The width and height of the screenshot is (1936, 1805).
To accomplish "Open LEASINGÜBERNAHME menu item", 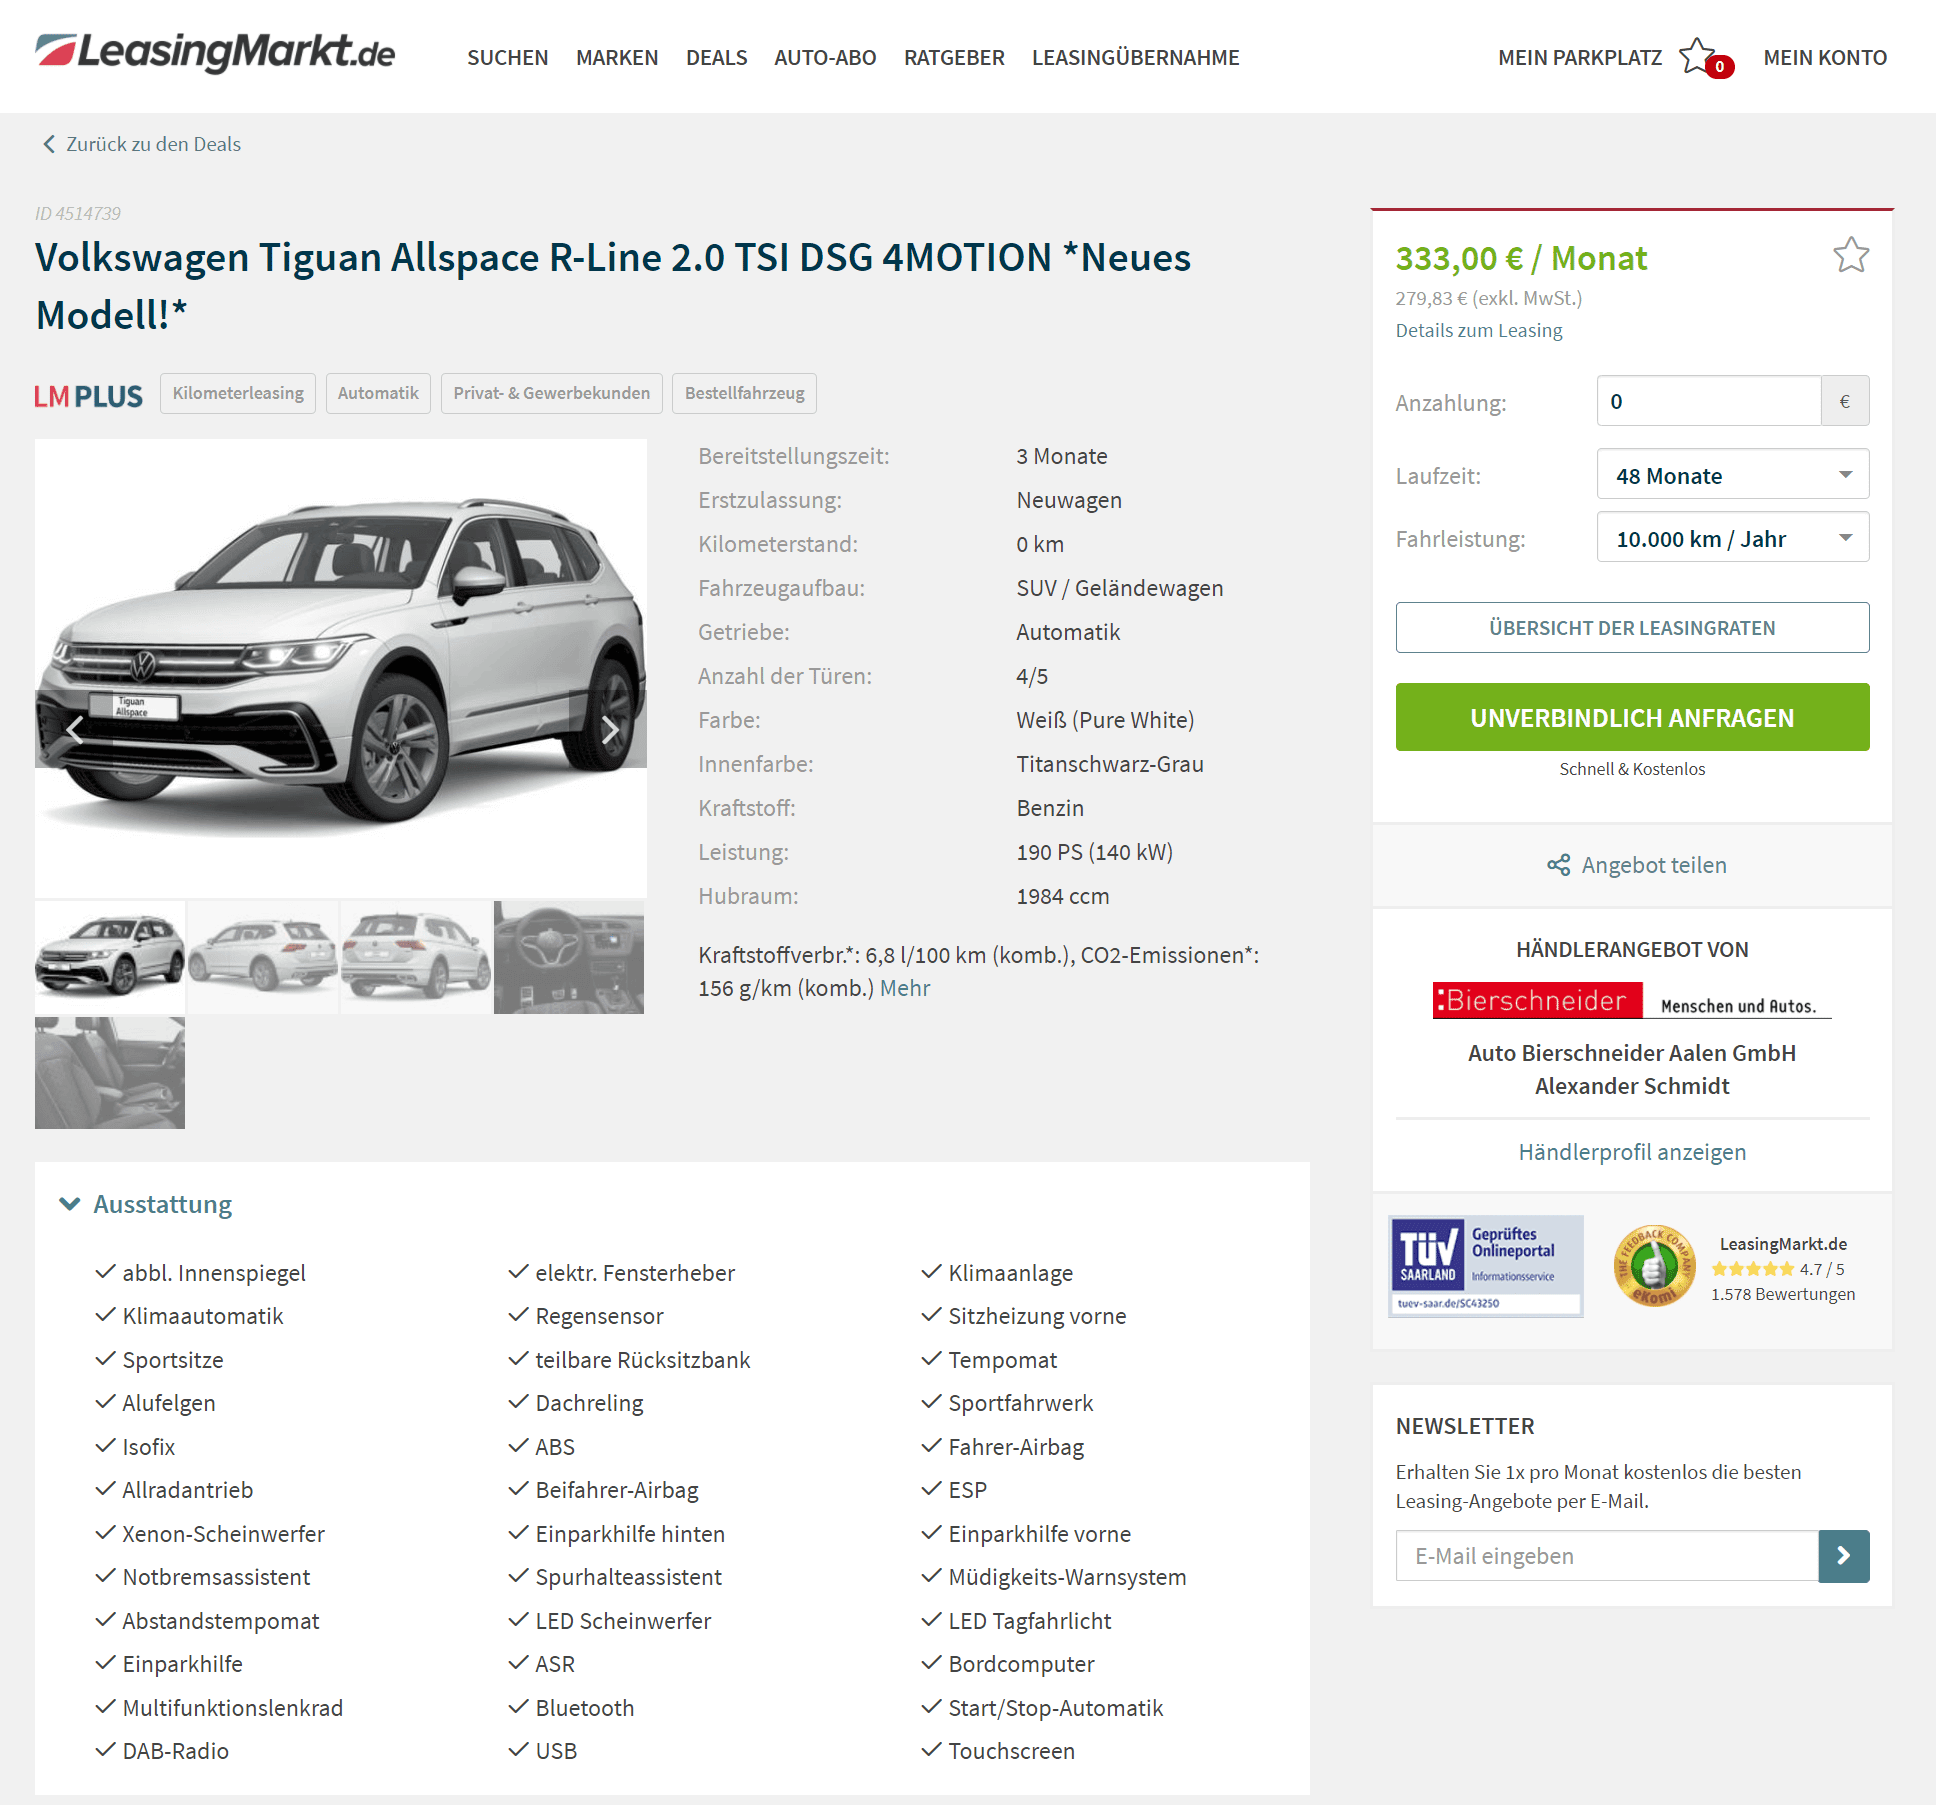I will point(1136,58).
